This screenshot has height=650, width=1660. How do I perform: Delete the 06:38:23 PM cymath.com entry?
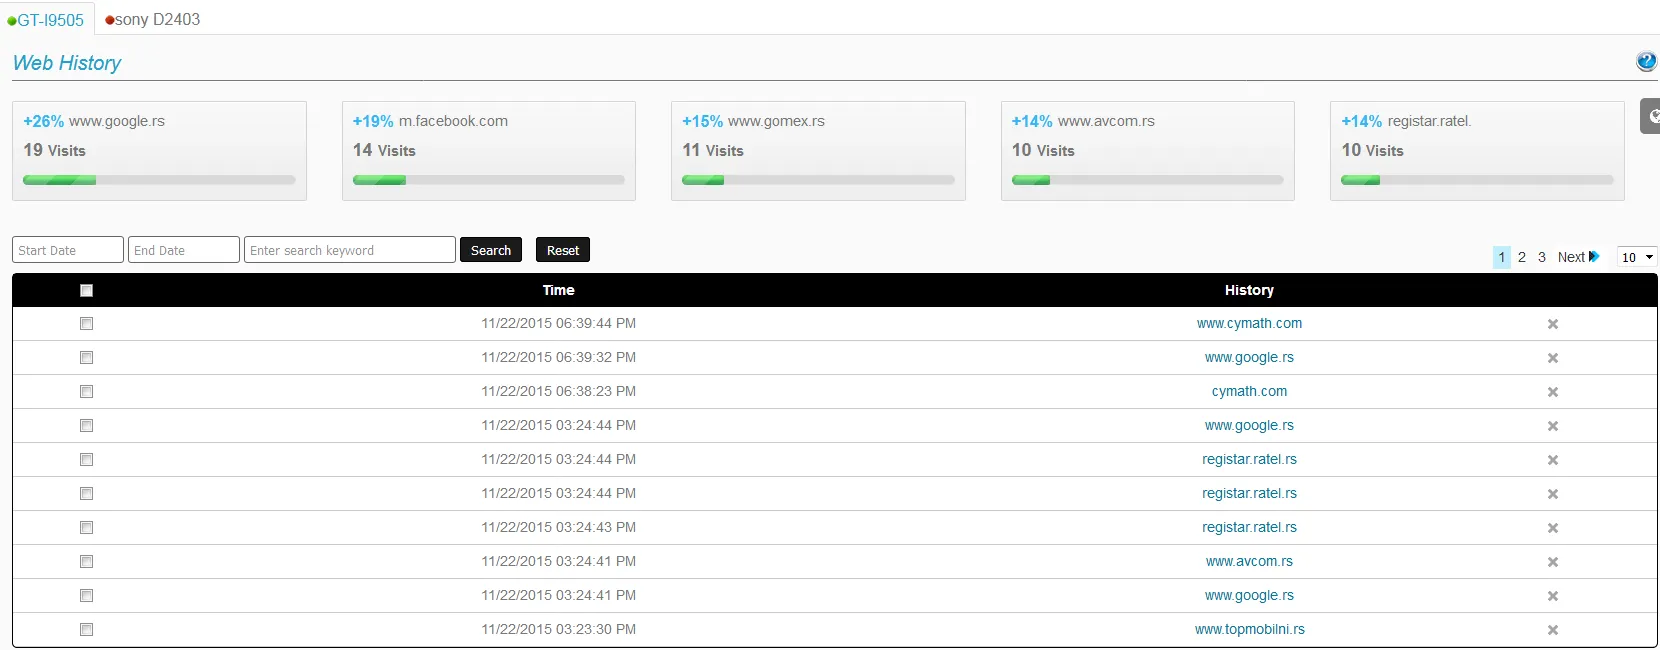pos(1553,392)
